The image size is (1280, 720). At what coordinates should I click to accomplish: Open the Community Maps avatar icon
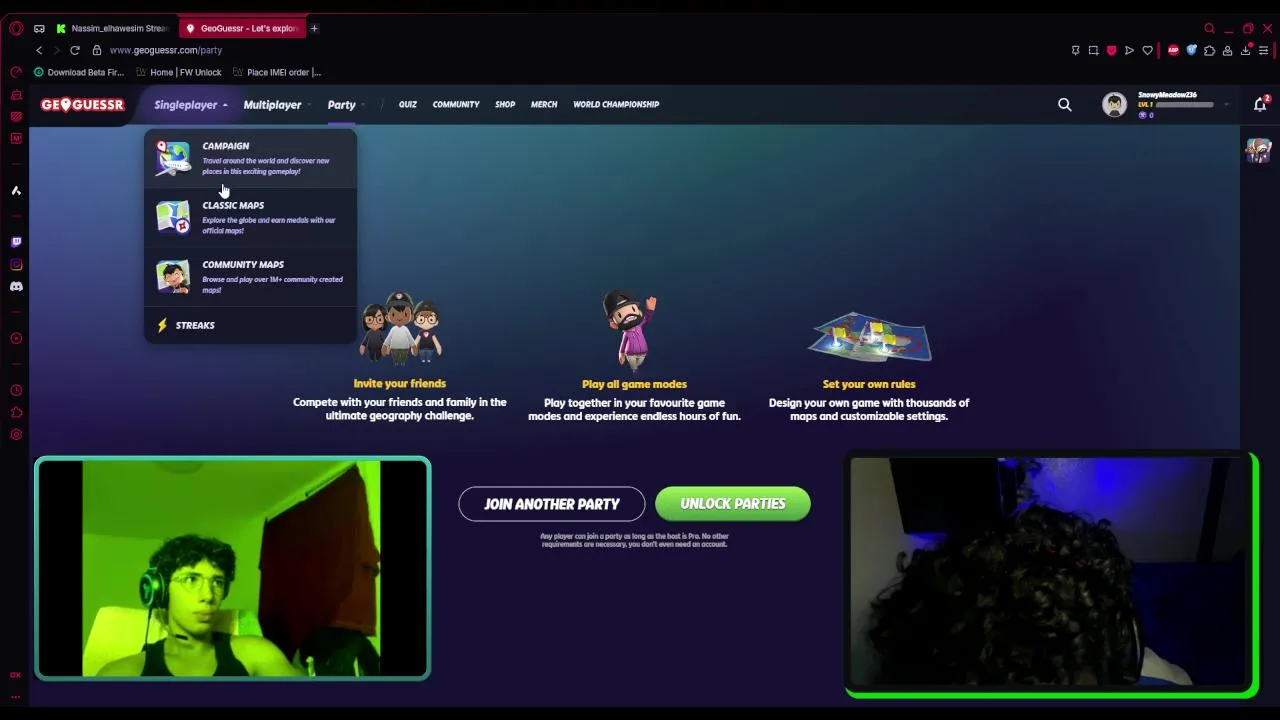(x=172, y=277)
